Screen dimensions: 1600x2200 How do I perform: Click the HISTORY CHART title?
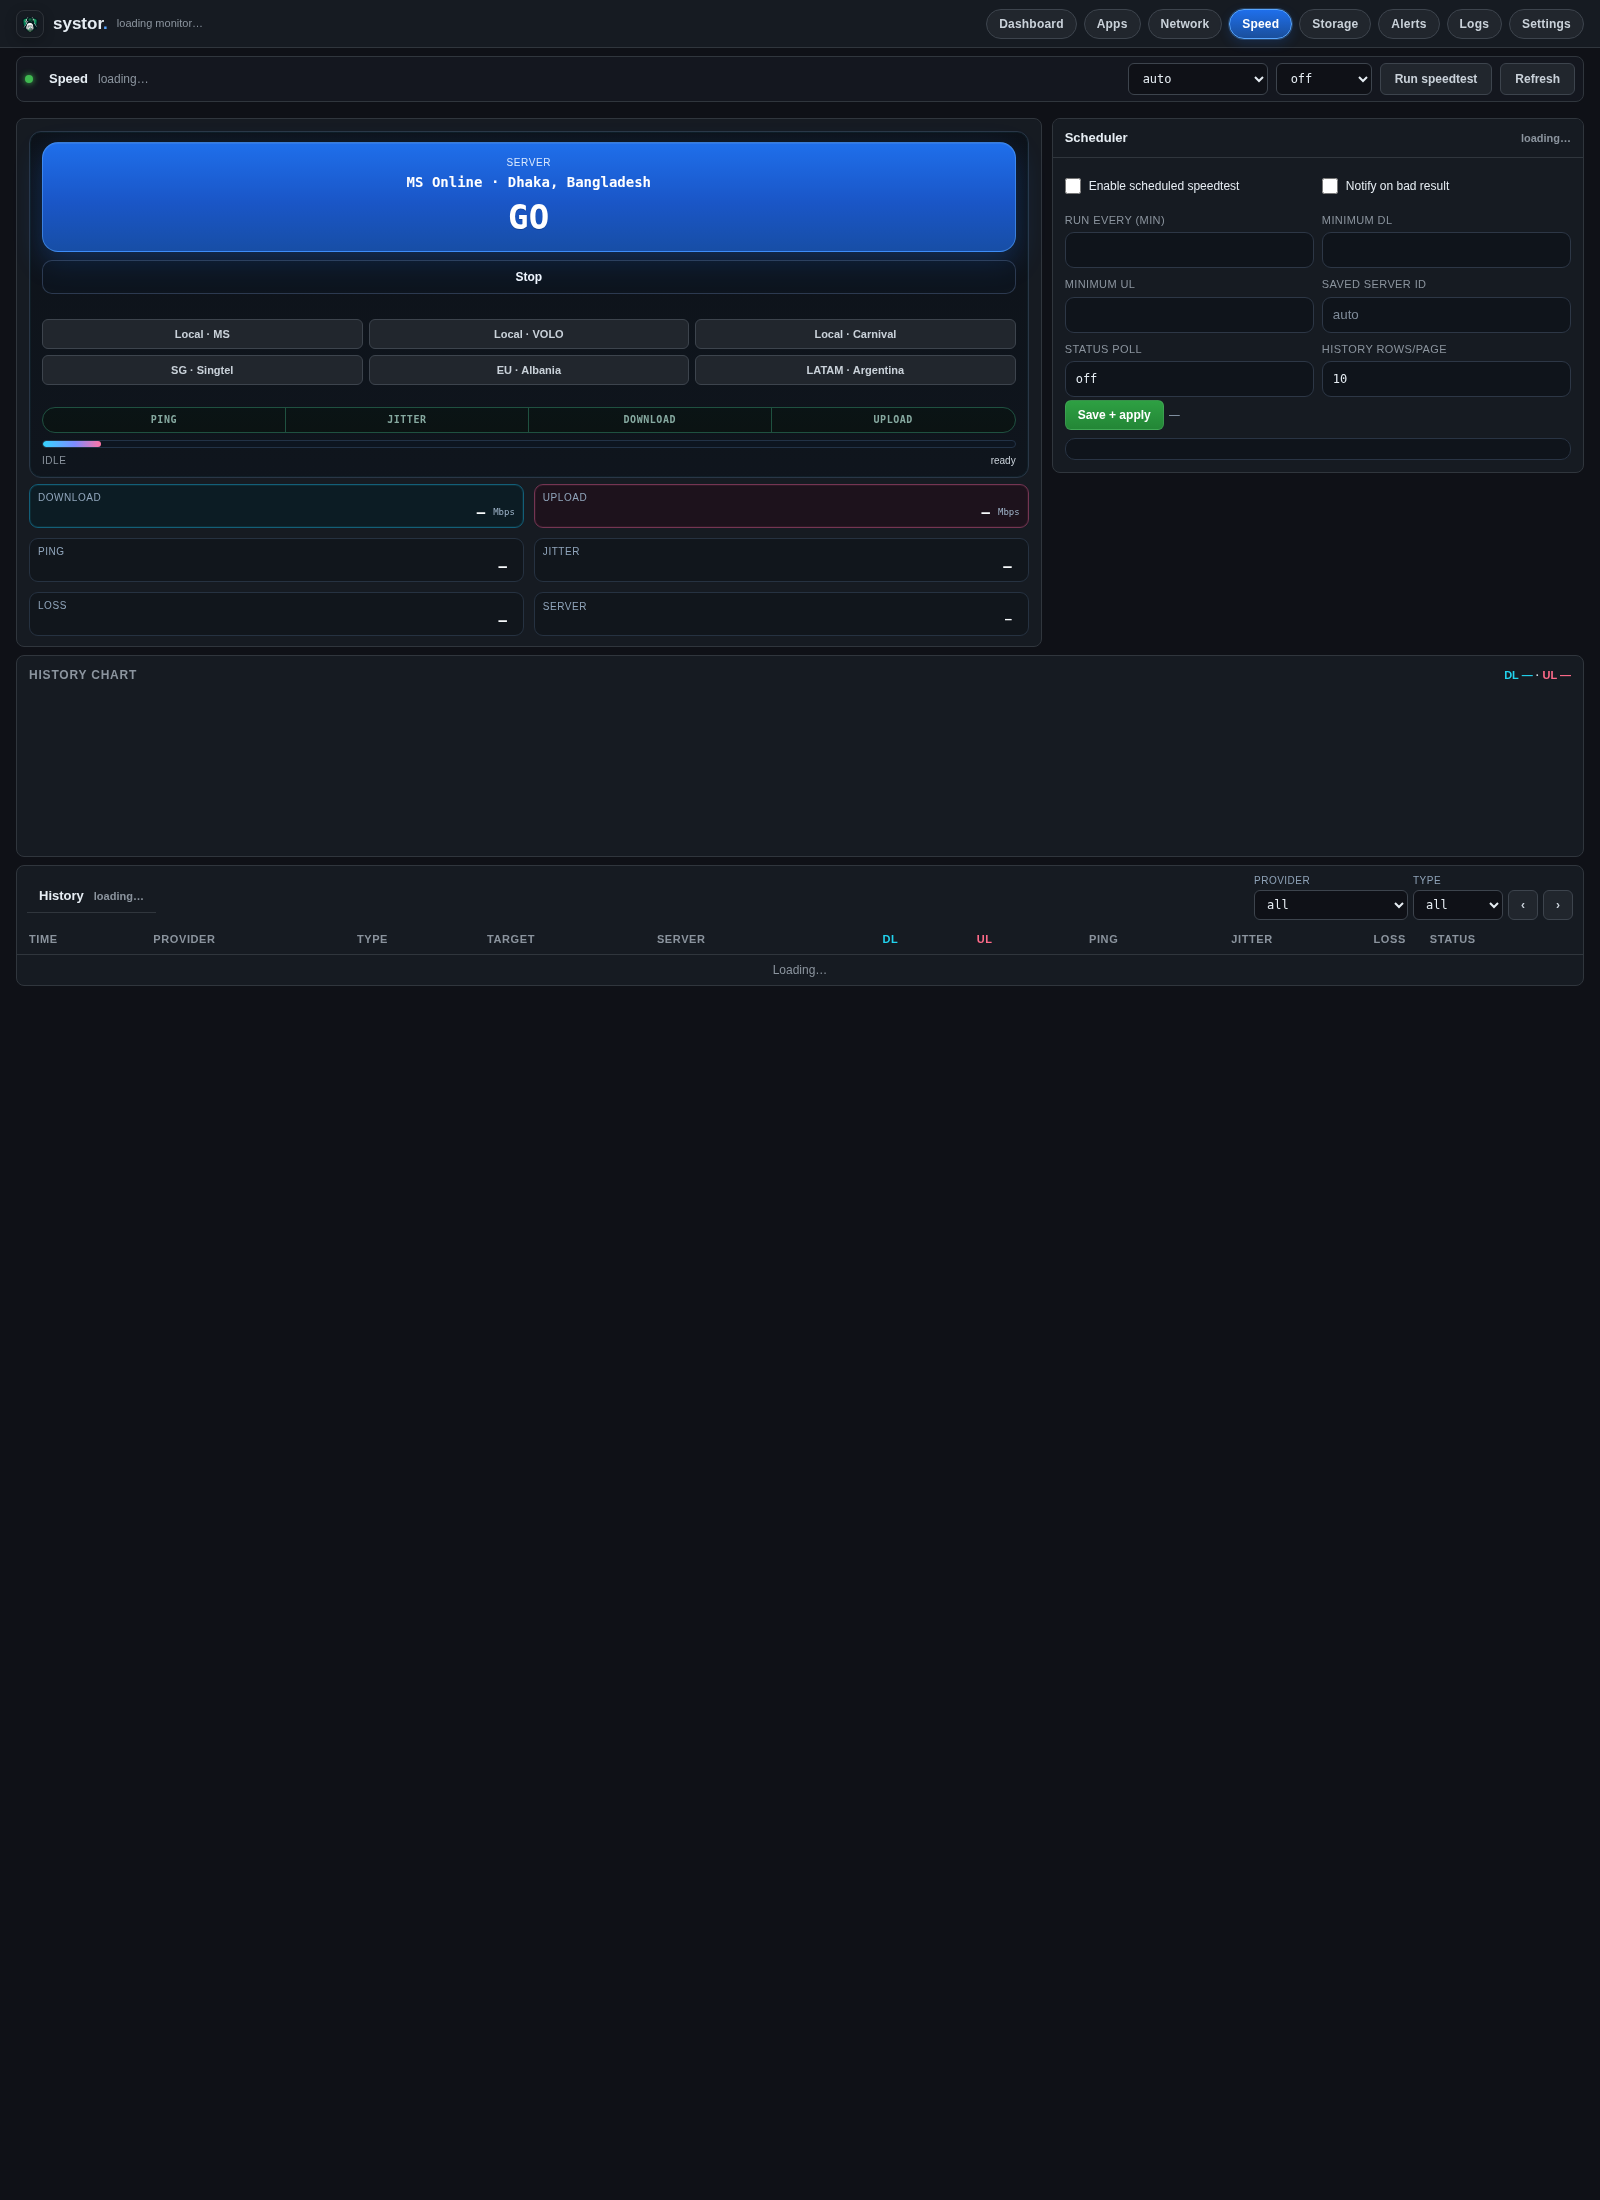point(83,675)
